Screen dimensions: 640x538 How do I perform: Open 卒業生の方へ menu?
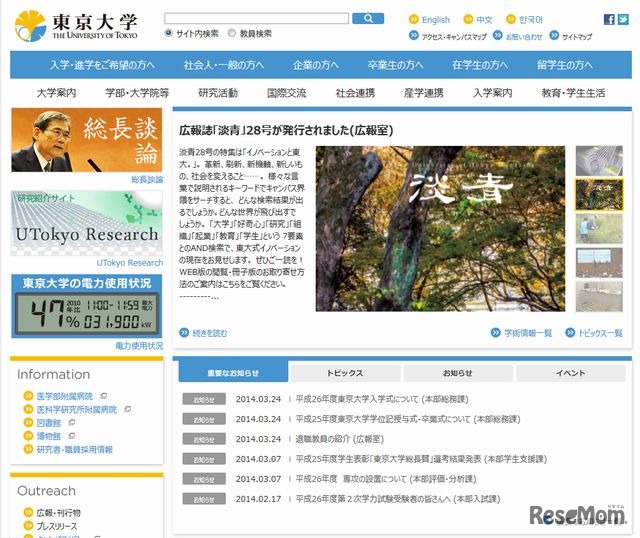[395, 65]
